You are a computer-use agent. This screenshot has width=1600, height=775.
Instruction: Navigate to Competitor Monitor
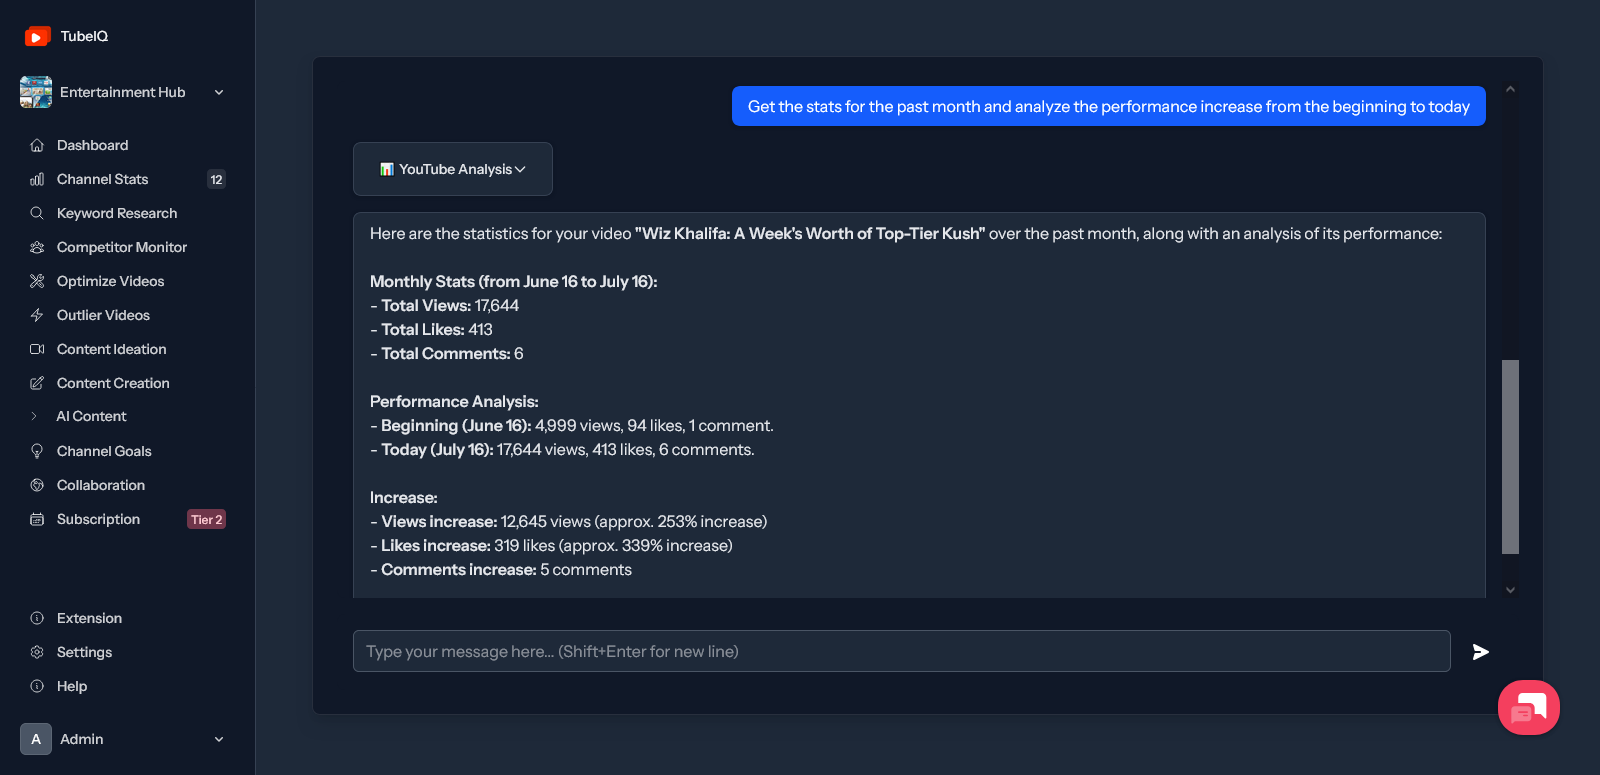122,247
